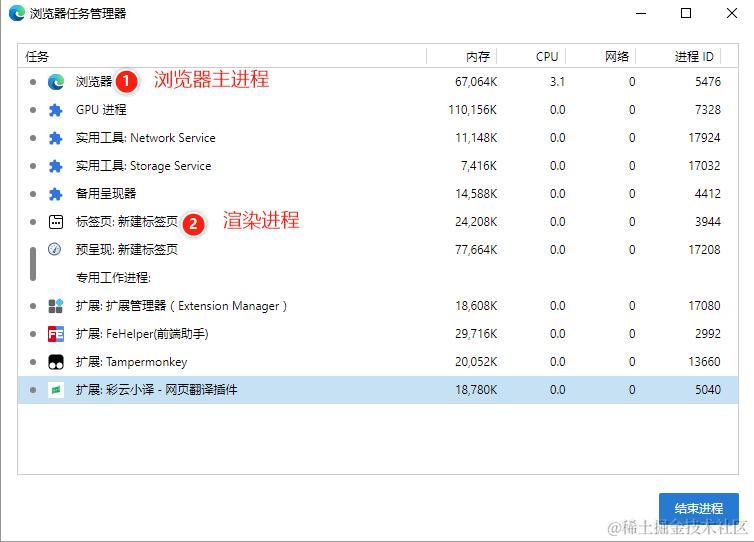Click CPU value 3.1

tap(557, 82)
